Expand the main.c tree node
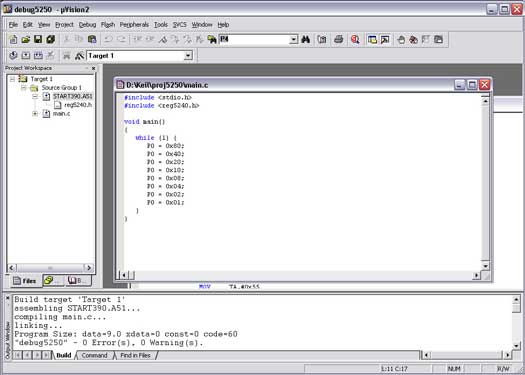The image size is (525, 375). tap(35, 114)
